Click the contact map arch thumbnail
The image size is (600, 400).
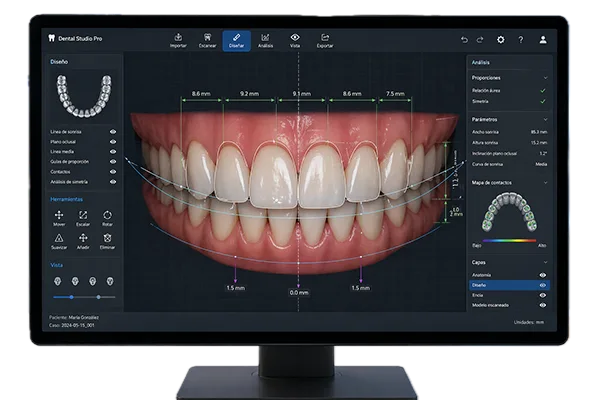[x=509, y=212]
